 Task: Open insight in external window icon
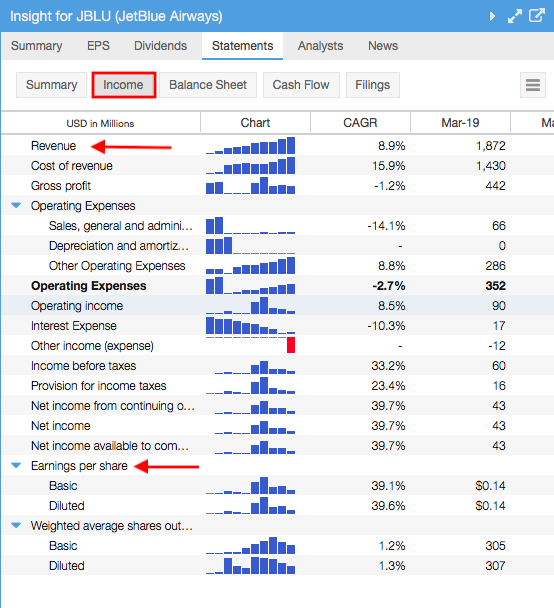[537, 16]
